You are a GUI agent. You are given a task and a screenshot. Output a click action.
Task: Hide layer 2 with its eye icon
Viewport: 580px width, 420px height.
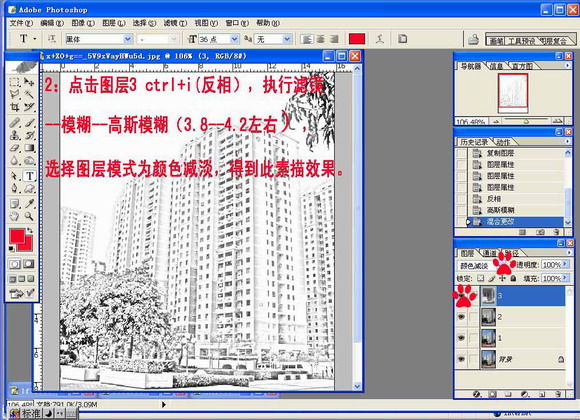(x=461, y=317)
